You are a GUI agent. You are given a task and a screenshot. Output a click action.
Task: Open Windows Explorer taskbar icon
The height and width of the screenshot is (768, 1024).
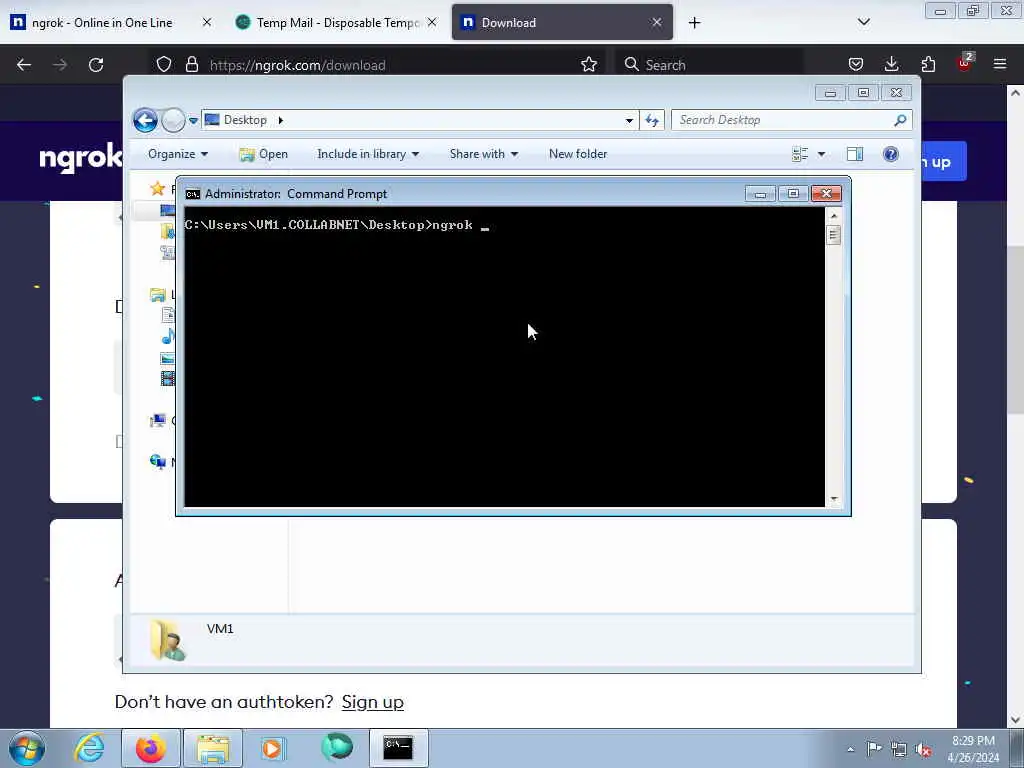coord(213,748)
